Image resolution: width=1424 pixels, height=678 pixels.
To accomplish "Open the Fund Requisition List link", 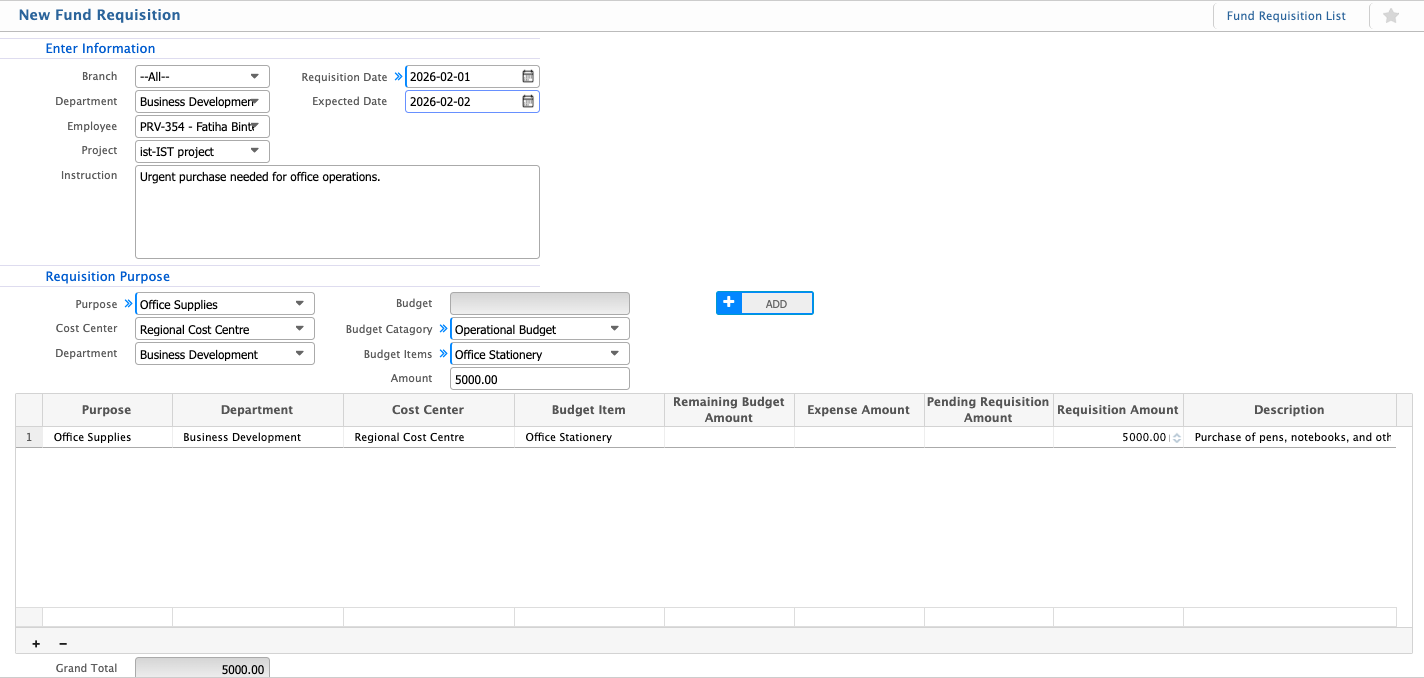I will (1285, 16).
